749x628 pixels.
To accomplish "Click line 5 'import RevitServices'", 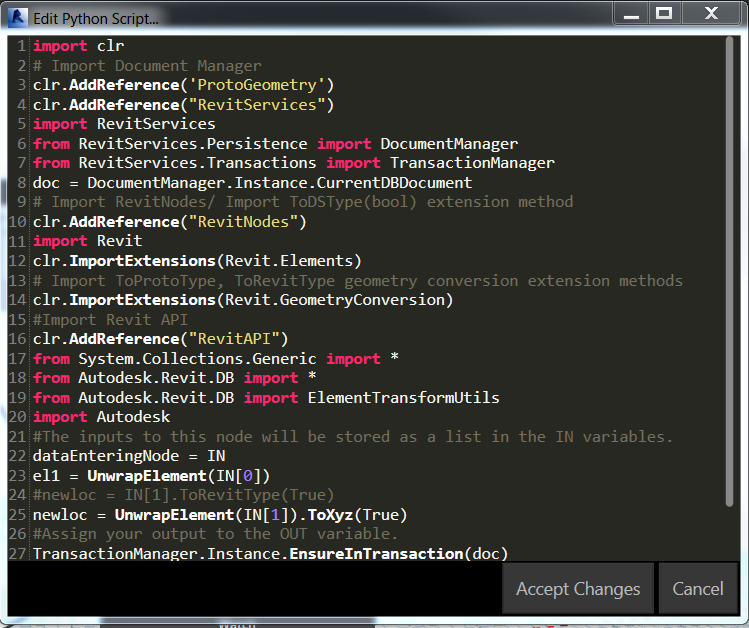I will pyautogui.click(x=124, y=124).
